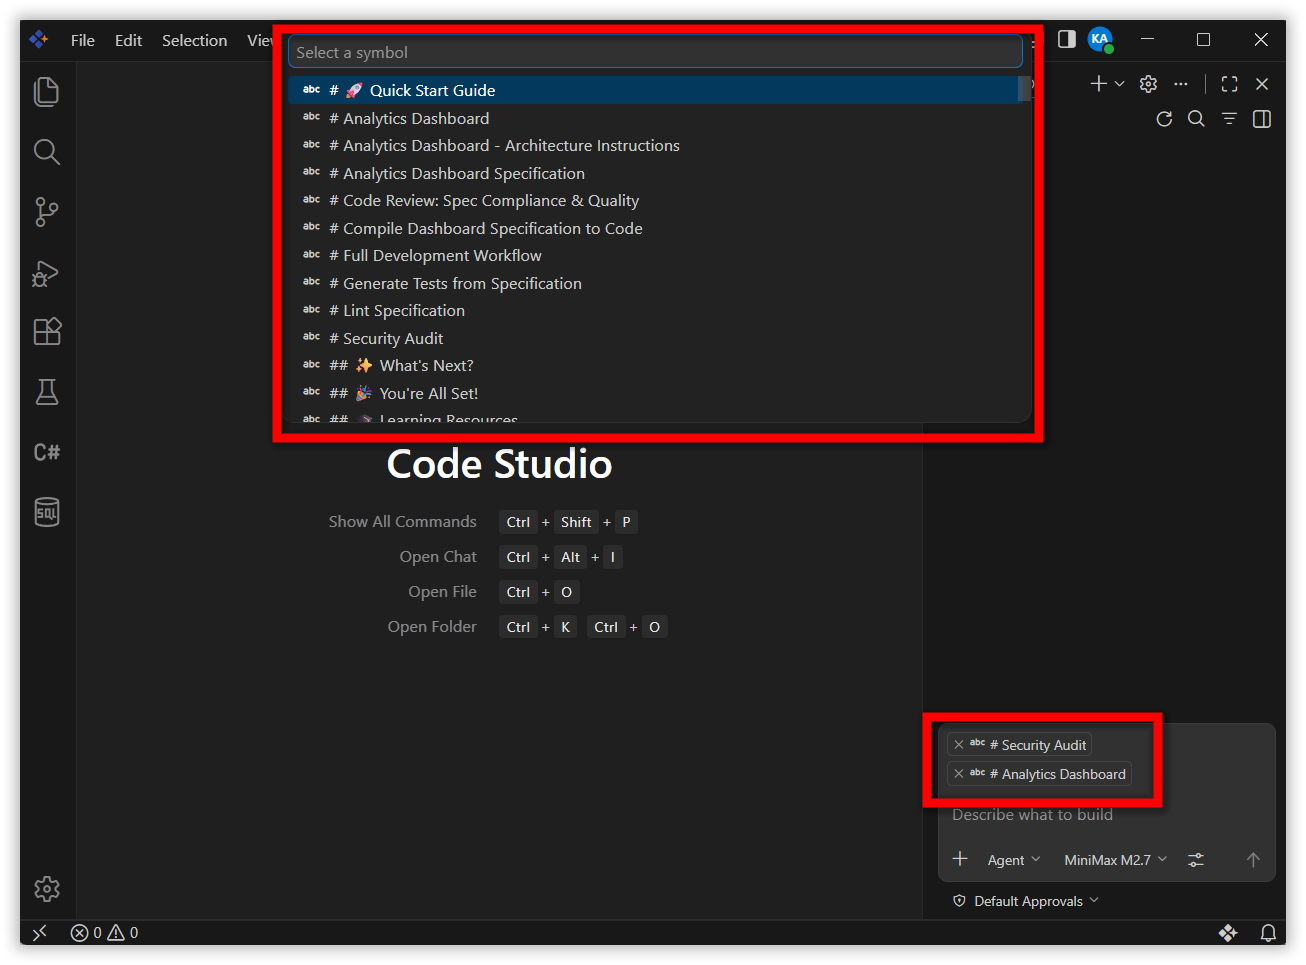Screen dimensions: 1306x965
Task: Open the Search view in activity bar
Action: tap(47, 152)
